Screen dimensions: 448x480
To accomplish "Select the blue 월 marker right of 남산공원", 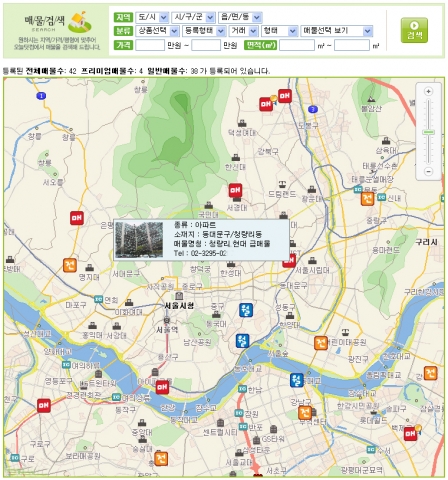I will (x=242, y=341).
